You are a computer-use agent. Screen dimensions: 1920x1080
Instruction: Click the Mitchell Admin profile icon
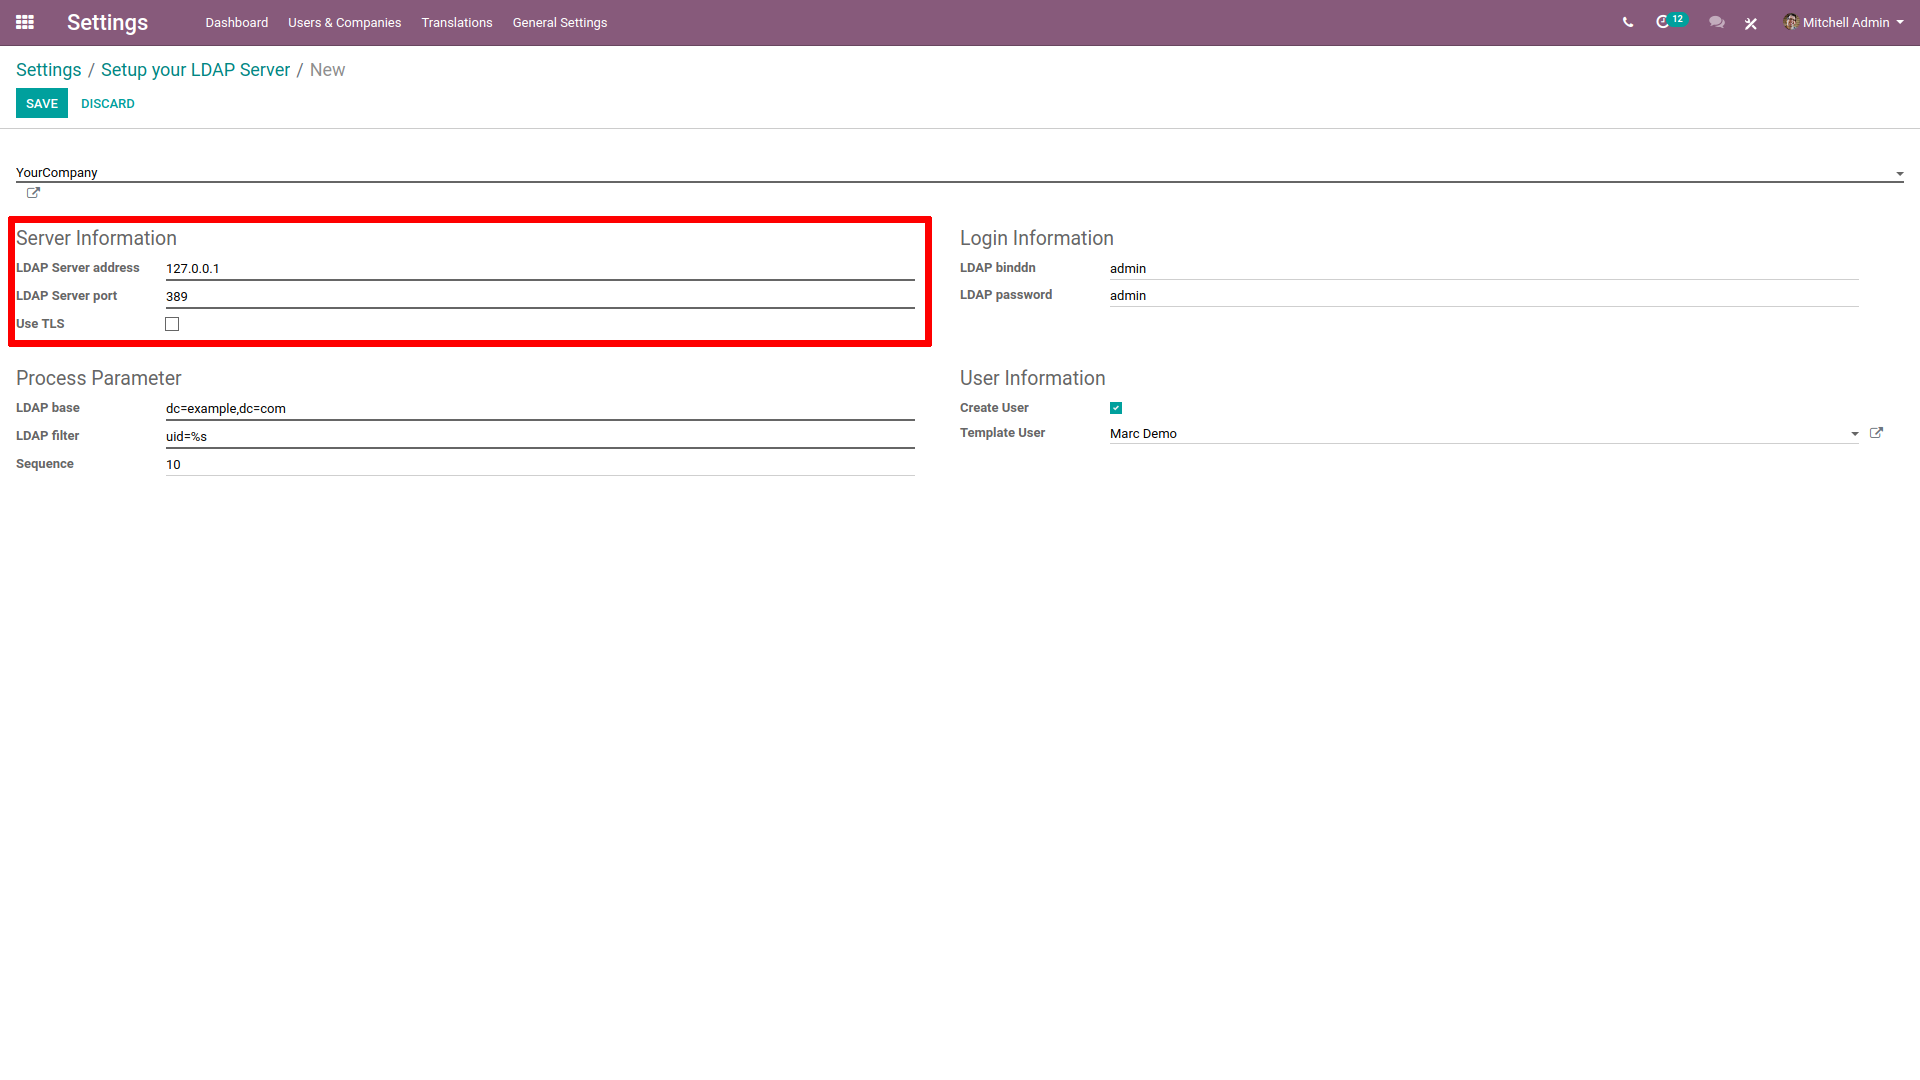coord(1792,22)
